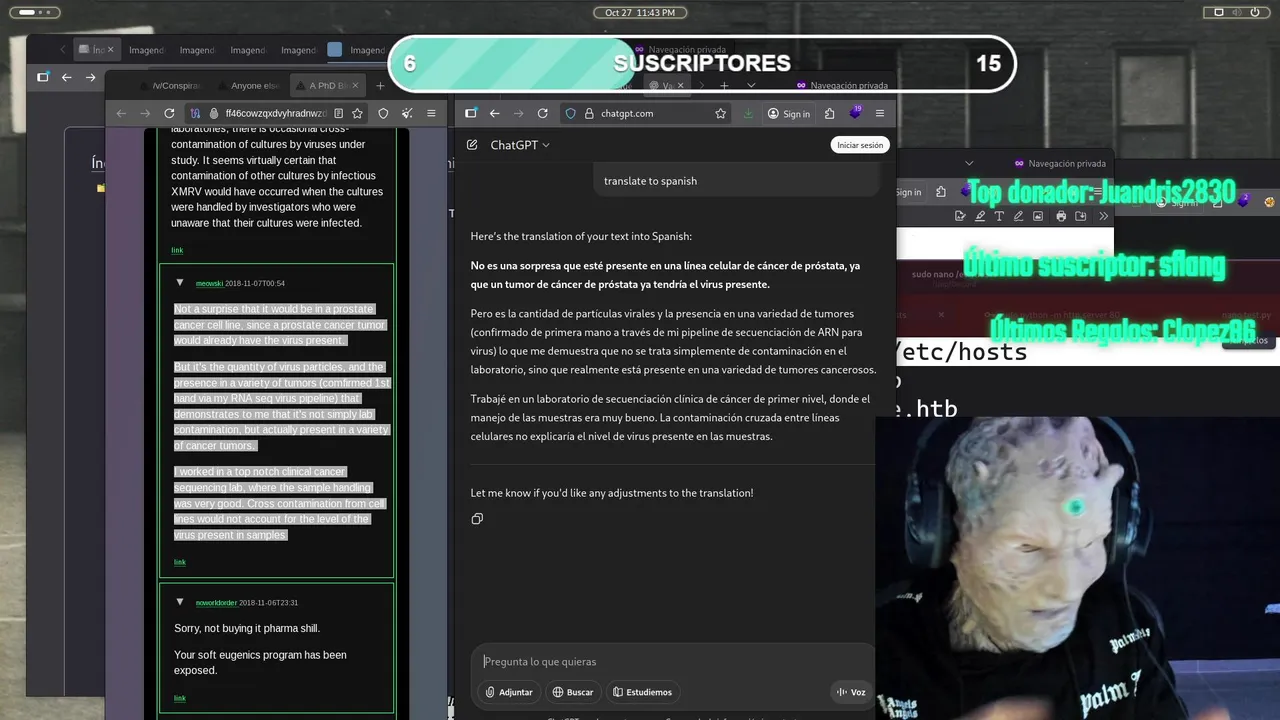This screenshot has width=1280, height=720.
Task: Open ChatGPT browser hamburger menu
Action: [x=880, y=113]
